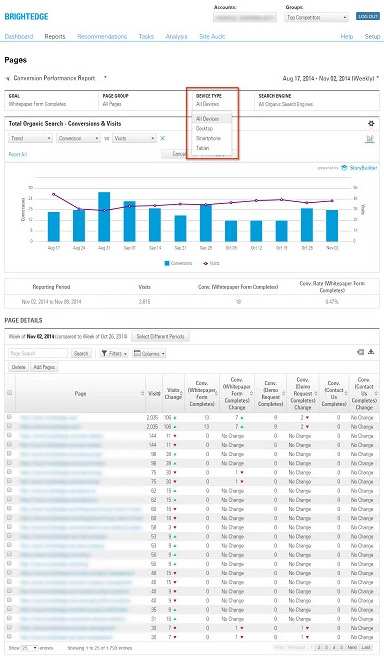384x657 pixels.
Task: Check the row with 31 visits
Action: [10, 618]
